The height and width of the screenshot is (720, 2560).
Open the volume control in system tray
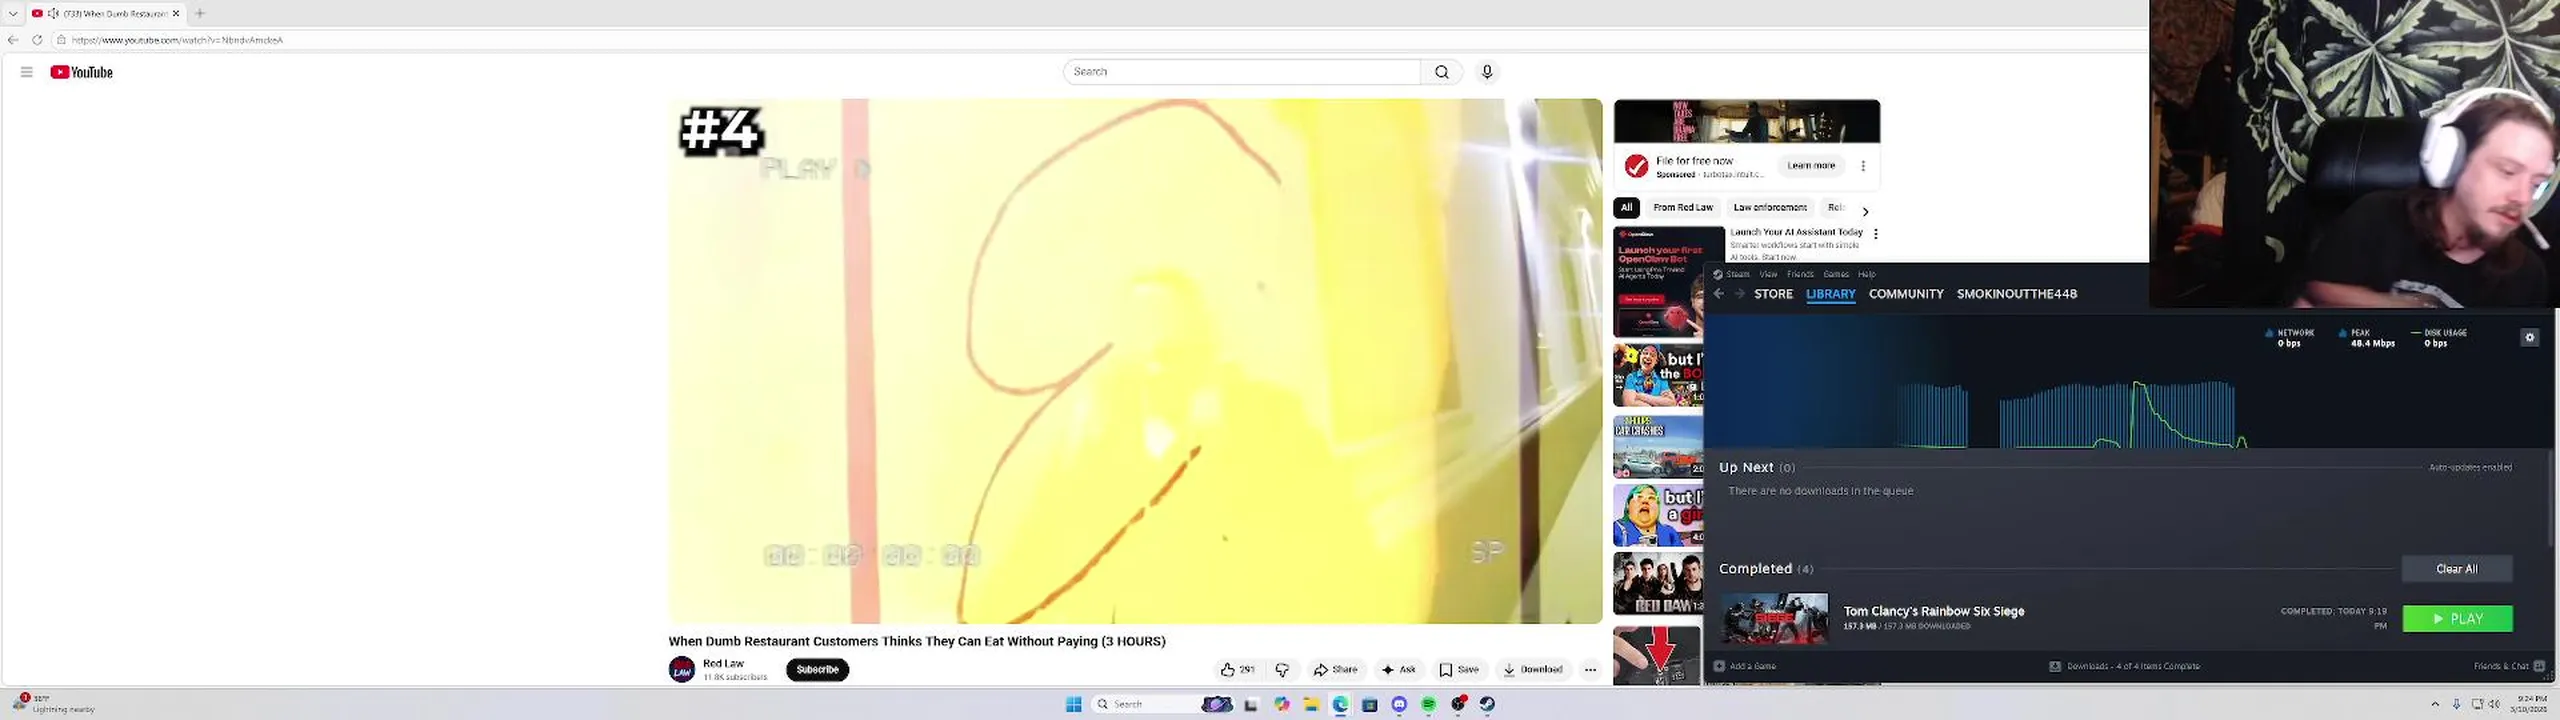(x=2493, y=705)
